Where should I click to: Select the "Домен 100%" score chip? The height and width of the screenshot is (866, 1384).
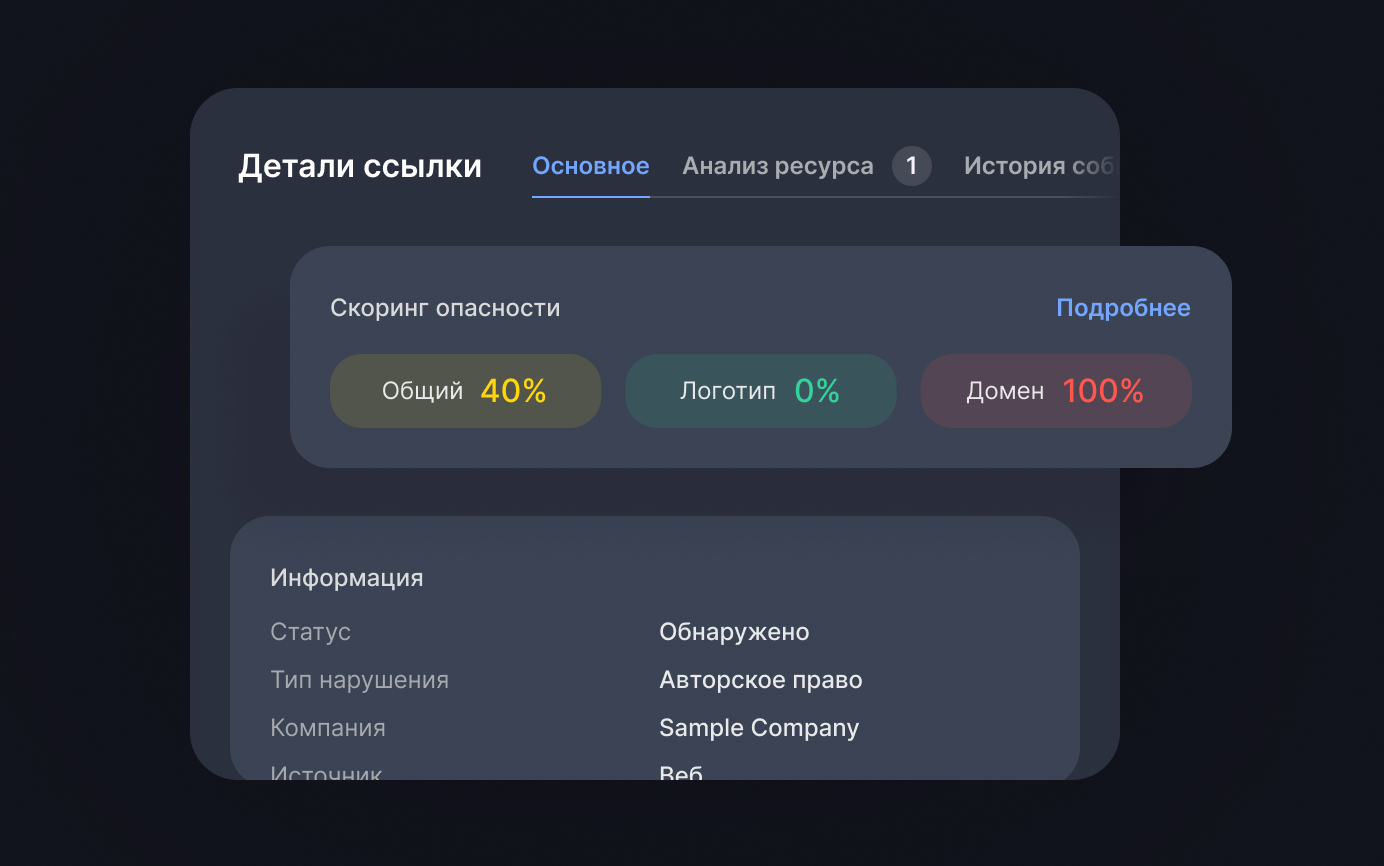1055,390
